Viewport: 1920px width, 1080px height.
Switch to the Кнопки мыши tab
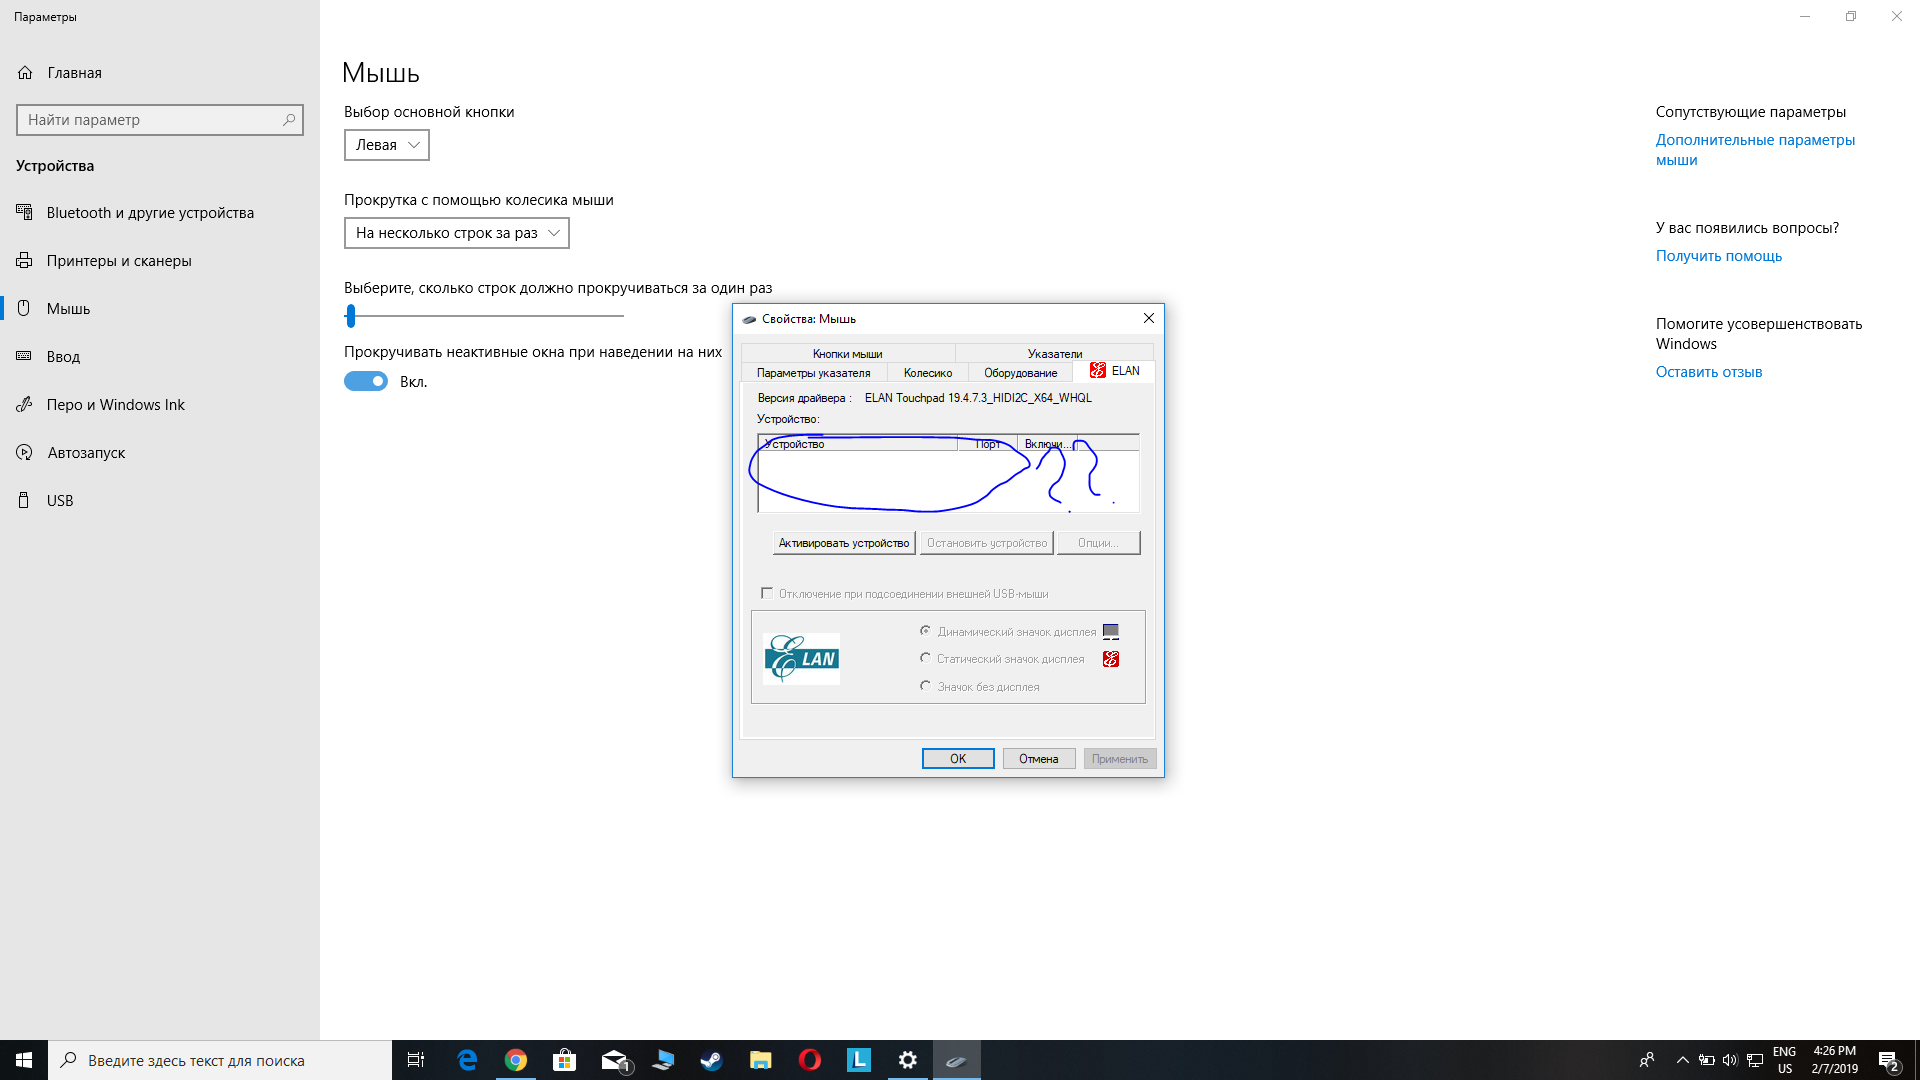coord(847,353)
